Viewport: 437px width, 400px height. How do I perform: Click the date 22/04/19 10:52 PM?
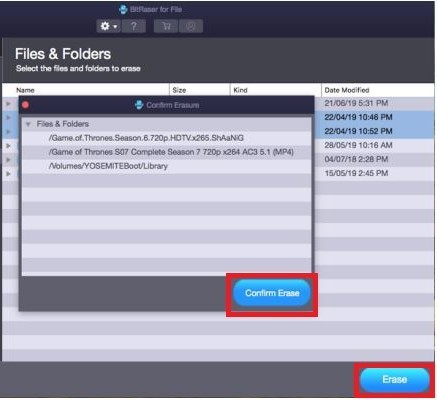358,131
